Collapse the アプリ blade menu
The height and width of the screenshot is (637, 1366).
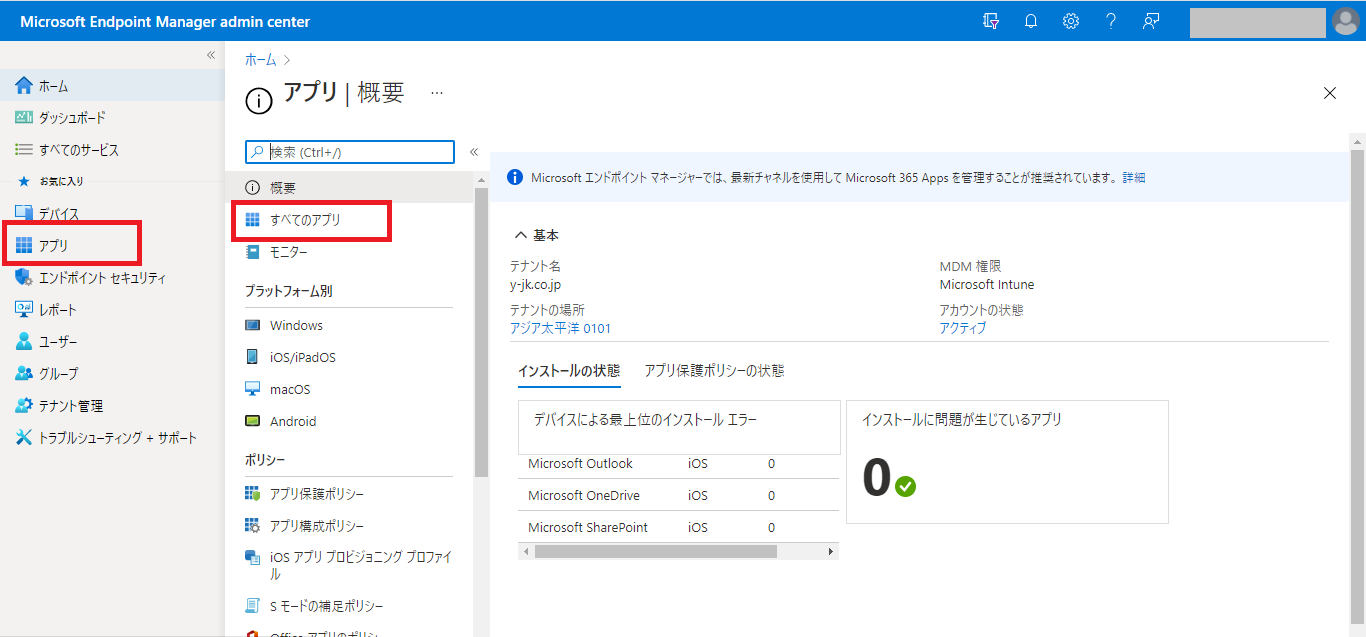pyautogui.click(x=474, y=152)
